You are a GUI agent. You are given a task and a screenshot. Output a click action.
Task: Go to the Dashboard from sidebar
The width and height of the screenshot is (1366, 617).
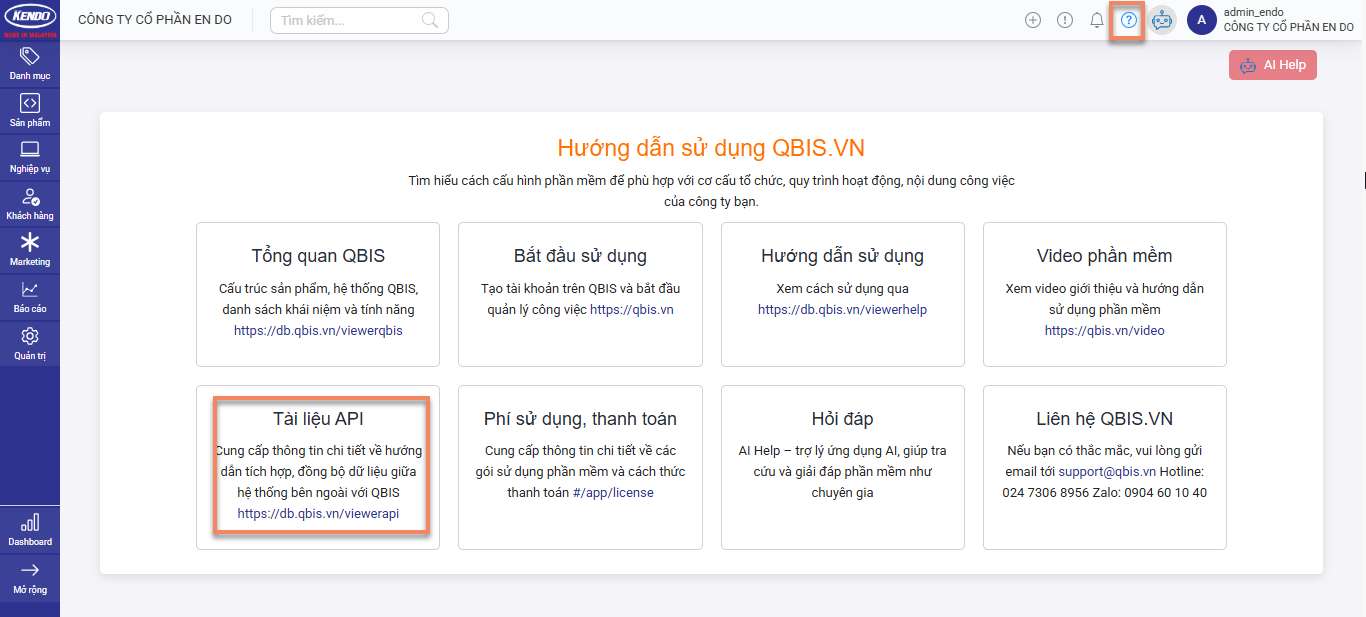point(30,530)
